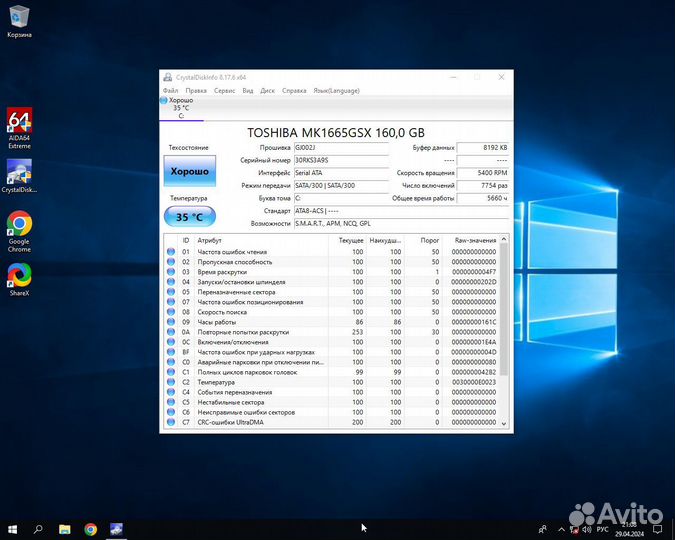Click the Raw-значения column header

(x=471, y=240)
